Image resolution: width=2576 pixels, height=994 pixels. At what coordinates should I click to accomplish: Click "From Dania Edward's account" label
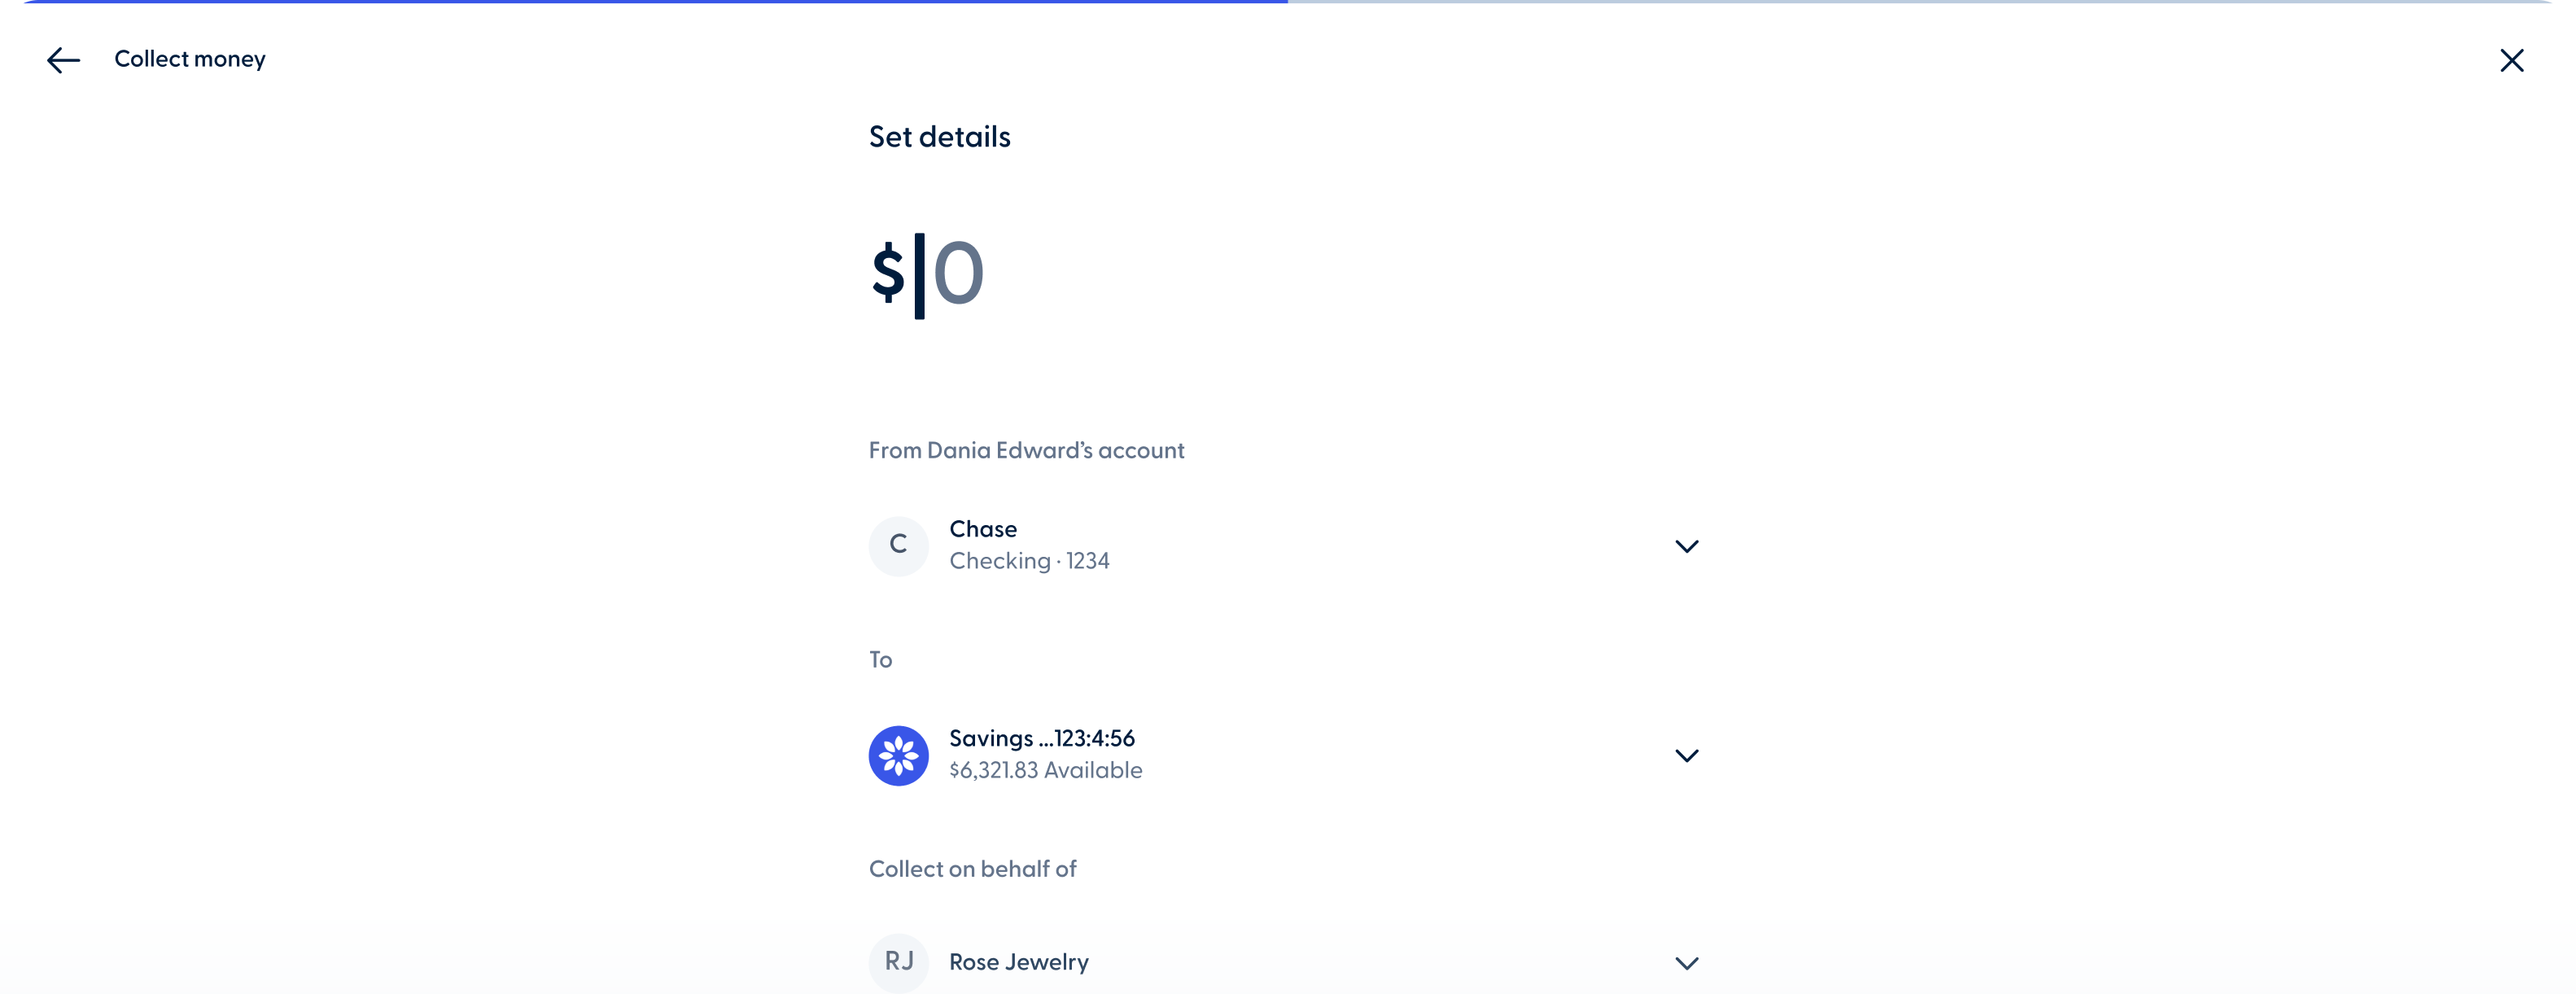pos(1026,451)
